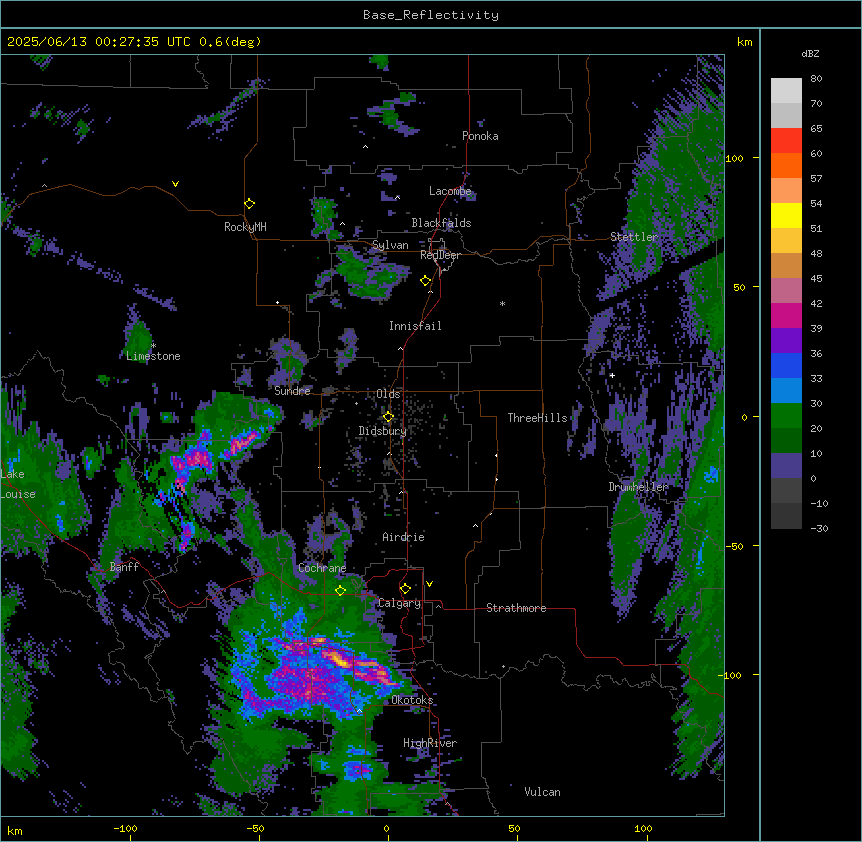Image resolution: width=862 pixels, height=842 pixels.
Task: Click the ThreeHills label
Action: pyautogui.click(x=537, y=418)
